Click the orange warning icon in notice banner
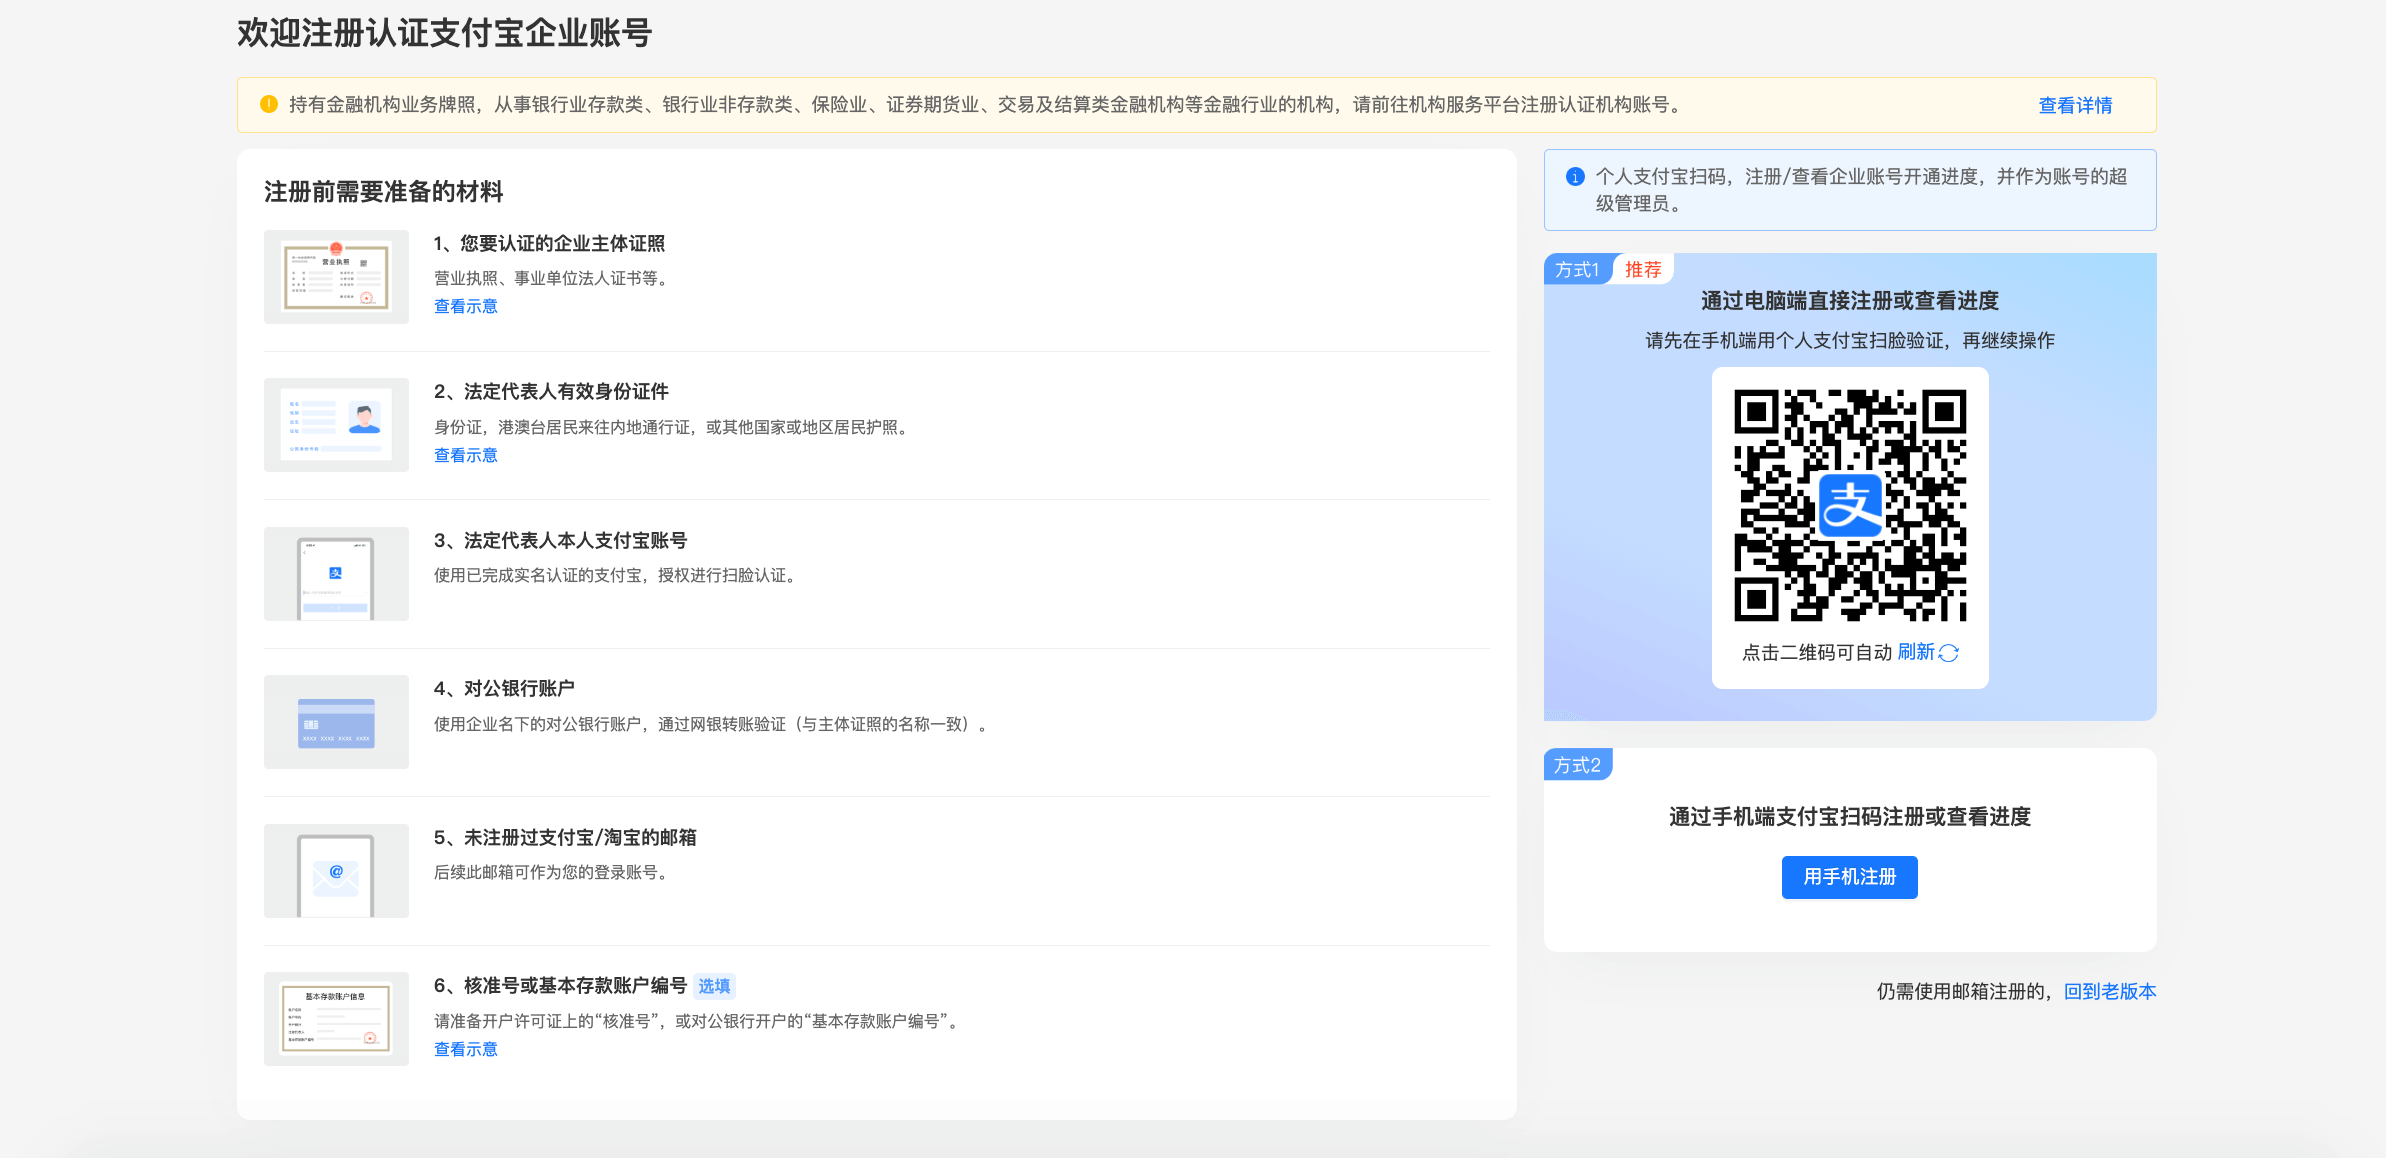The width and height of the screenshot is (2386, 1158). (x=268, y=104)
